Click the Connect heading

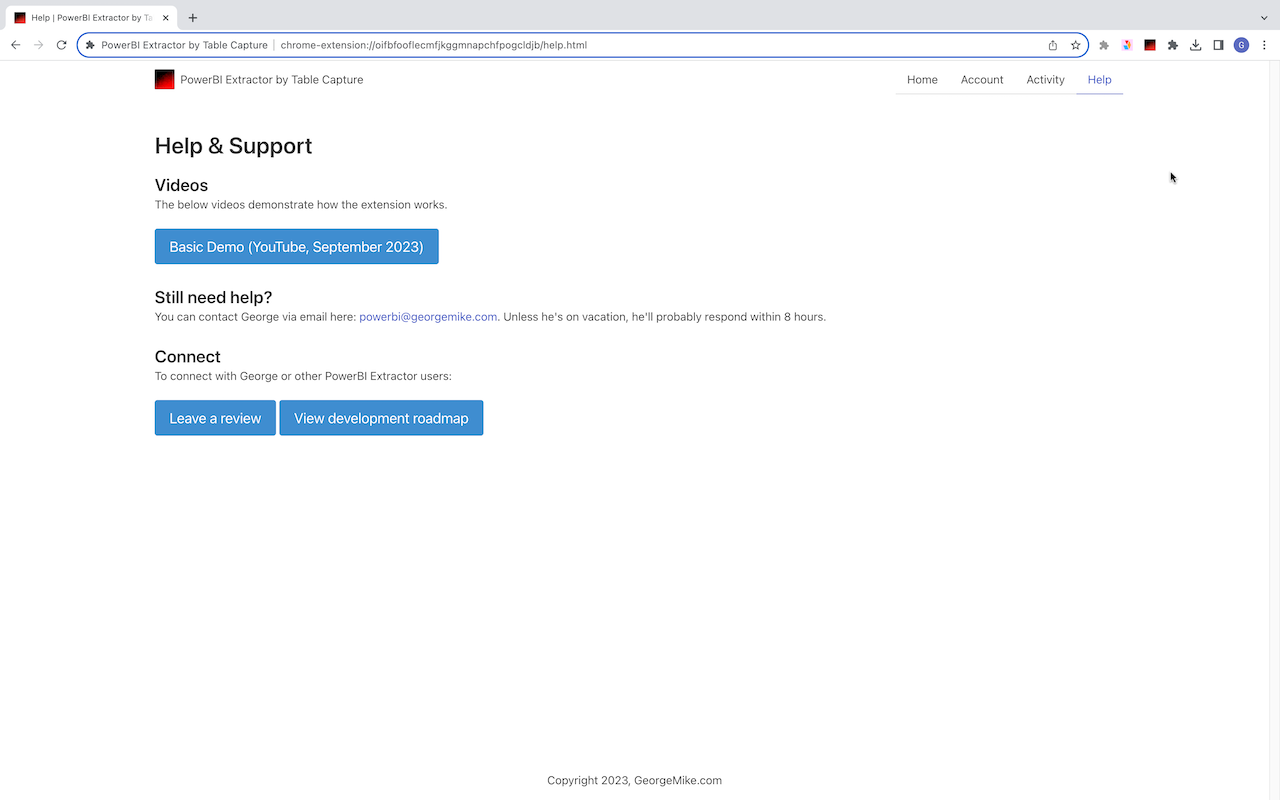(187, 357)
